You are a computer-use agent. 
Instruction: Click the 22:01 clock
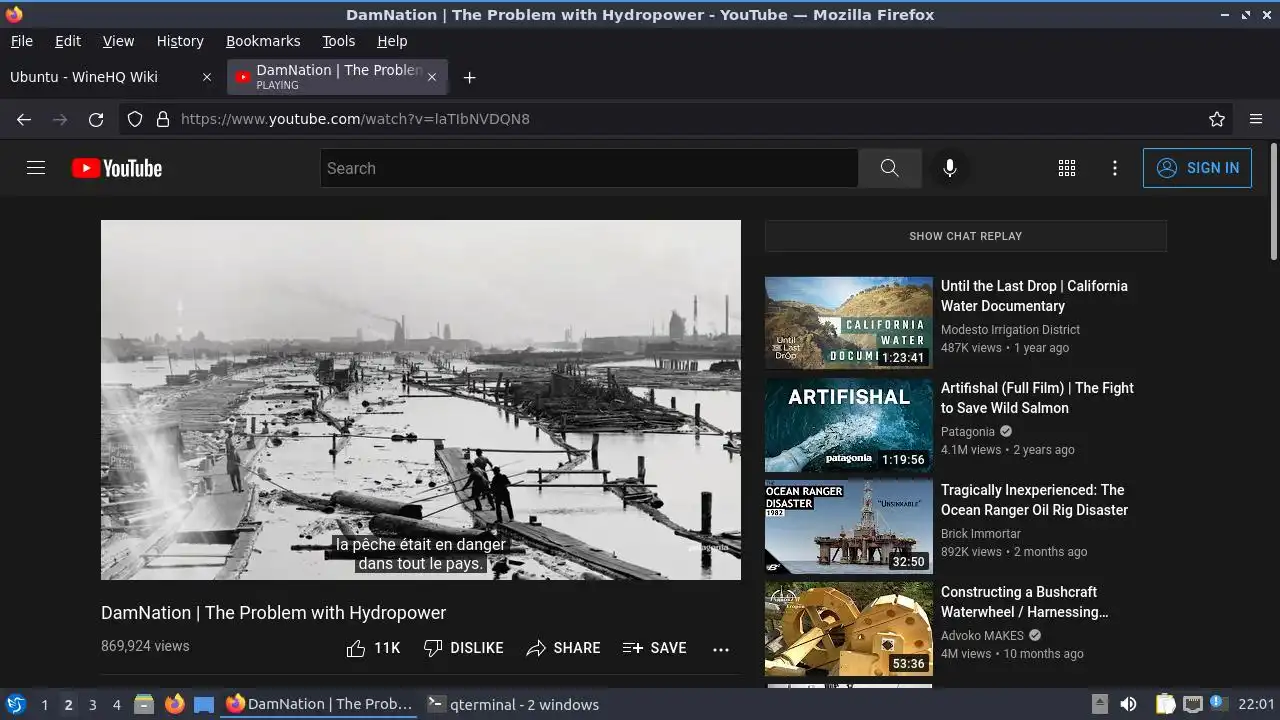coord(1256,704)
